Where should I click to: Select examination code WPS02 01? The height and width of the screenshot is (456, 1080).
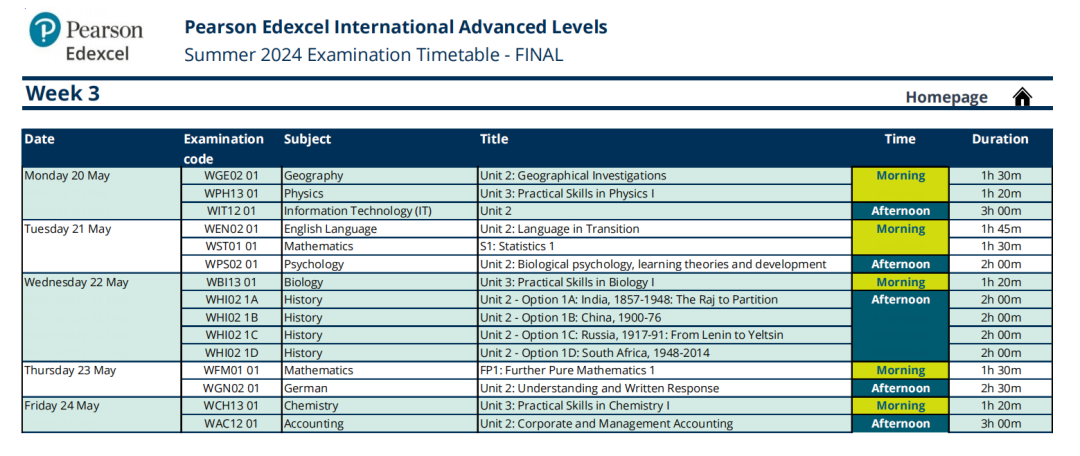click(x=231, y=265)
